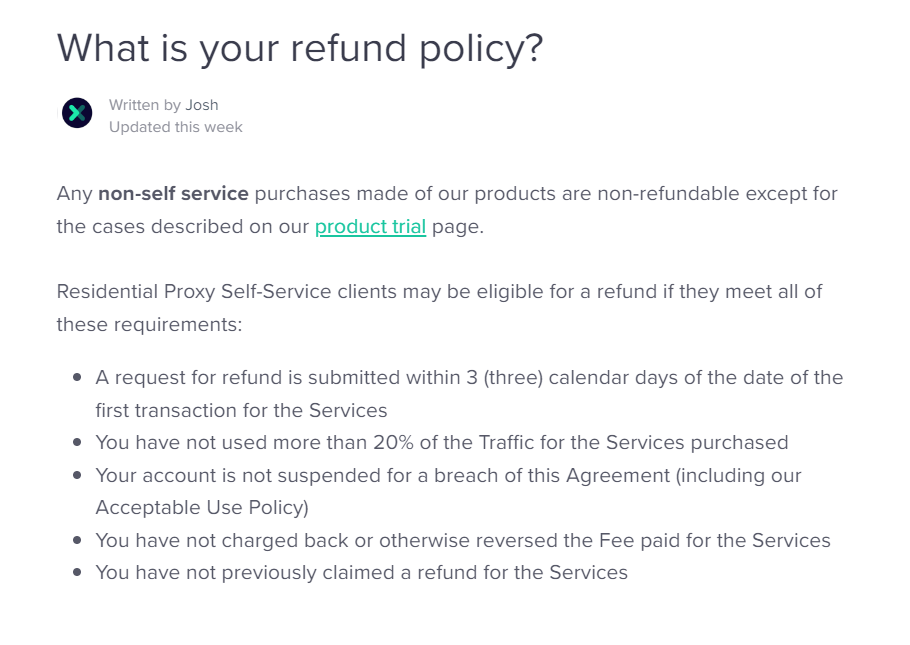Click 'these requirements:' text
The height and width of the screenshot is (645, 910).
coord(149,325)
